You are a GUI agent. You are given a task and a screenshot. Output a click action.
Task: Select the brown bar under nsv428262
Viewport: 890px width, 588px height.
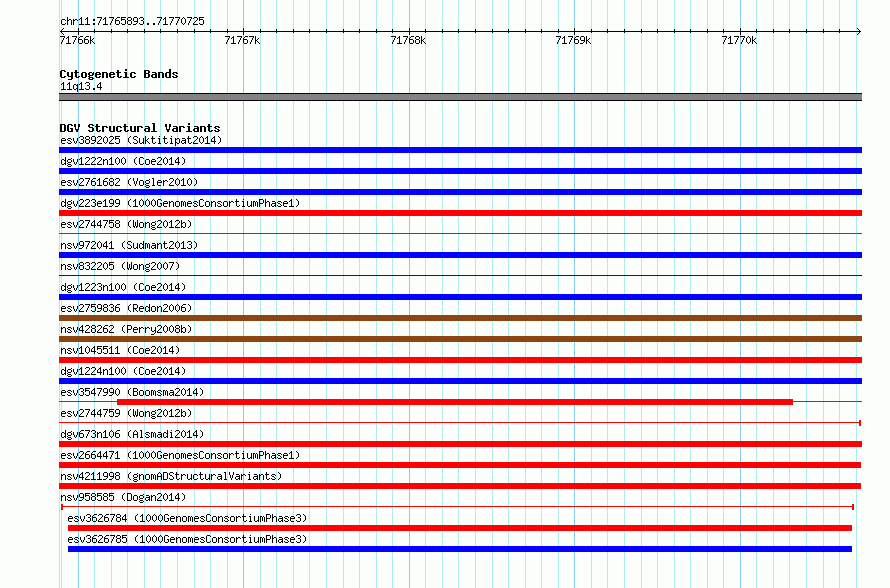coord(460,339)
